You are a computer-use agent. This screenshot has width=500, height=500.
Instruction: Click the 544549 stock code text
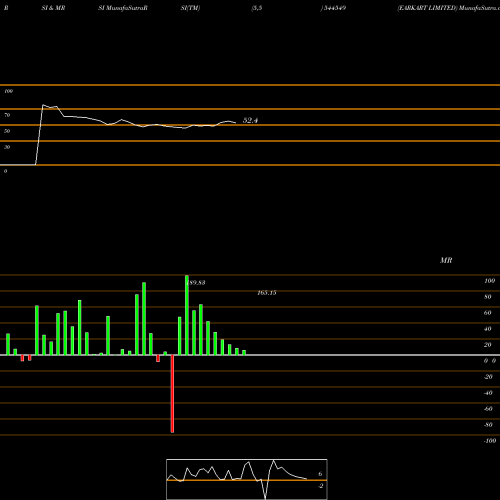tap(334, 8)
